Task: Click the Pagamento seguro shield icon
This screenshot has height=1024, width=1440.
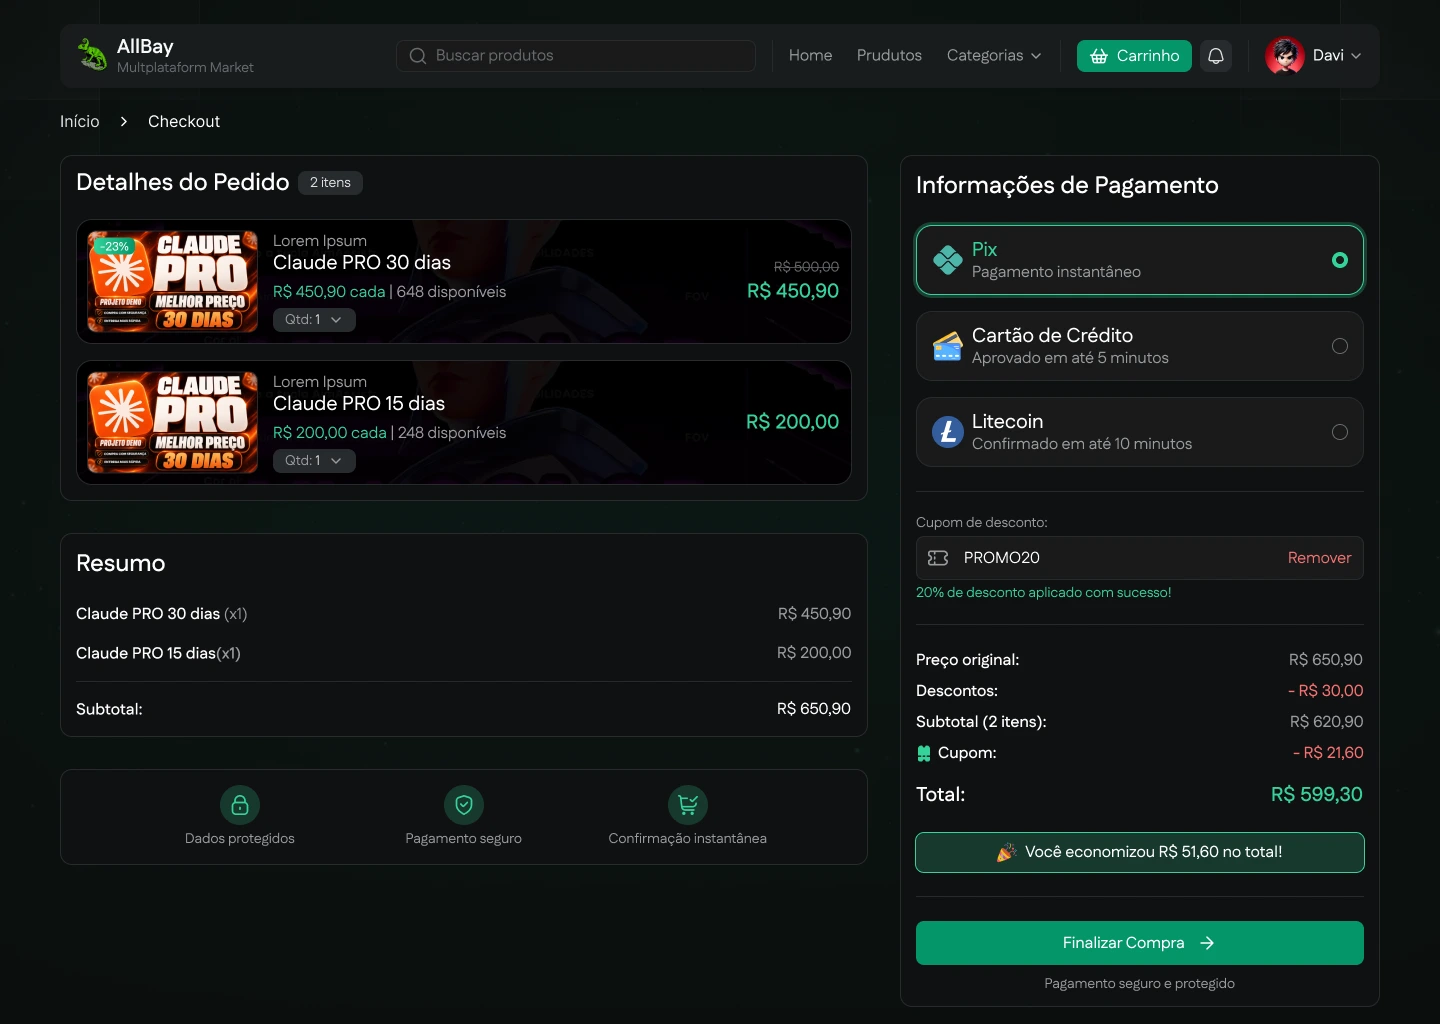Action: tap(464, 805)
